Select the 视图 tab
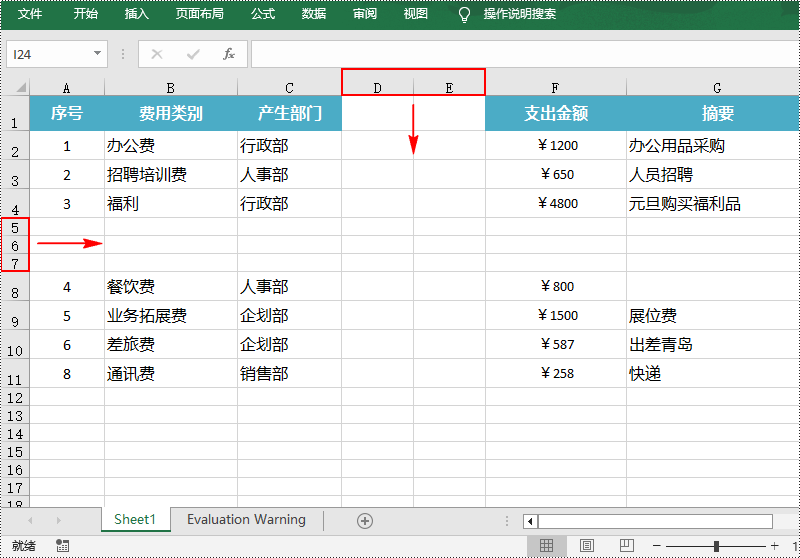Viewport: 800px width, 558px height. [415, 14]
